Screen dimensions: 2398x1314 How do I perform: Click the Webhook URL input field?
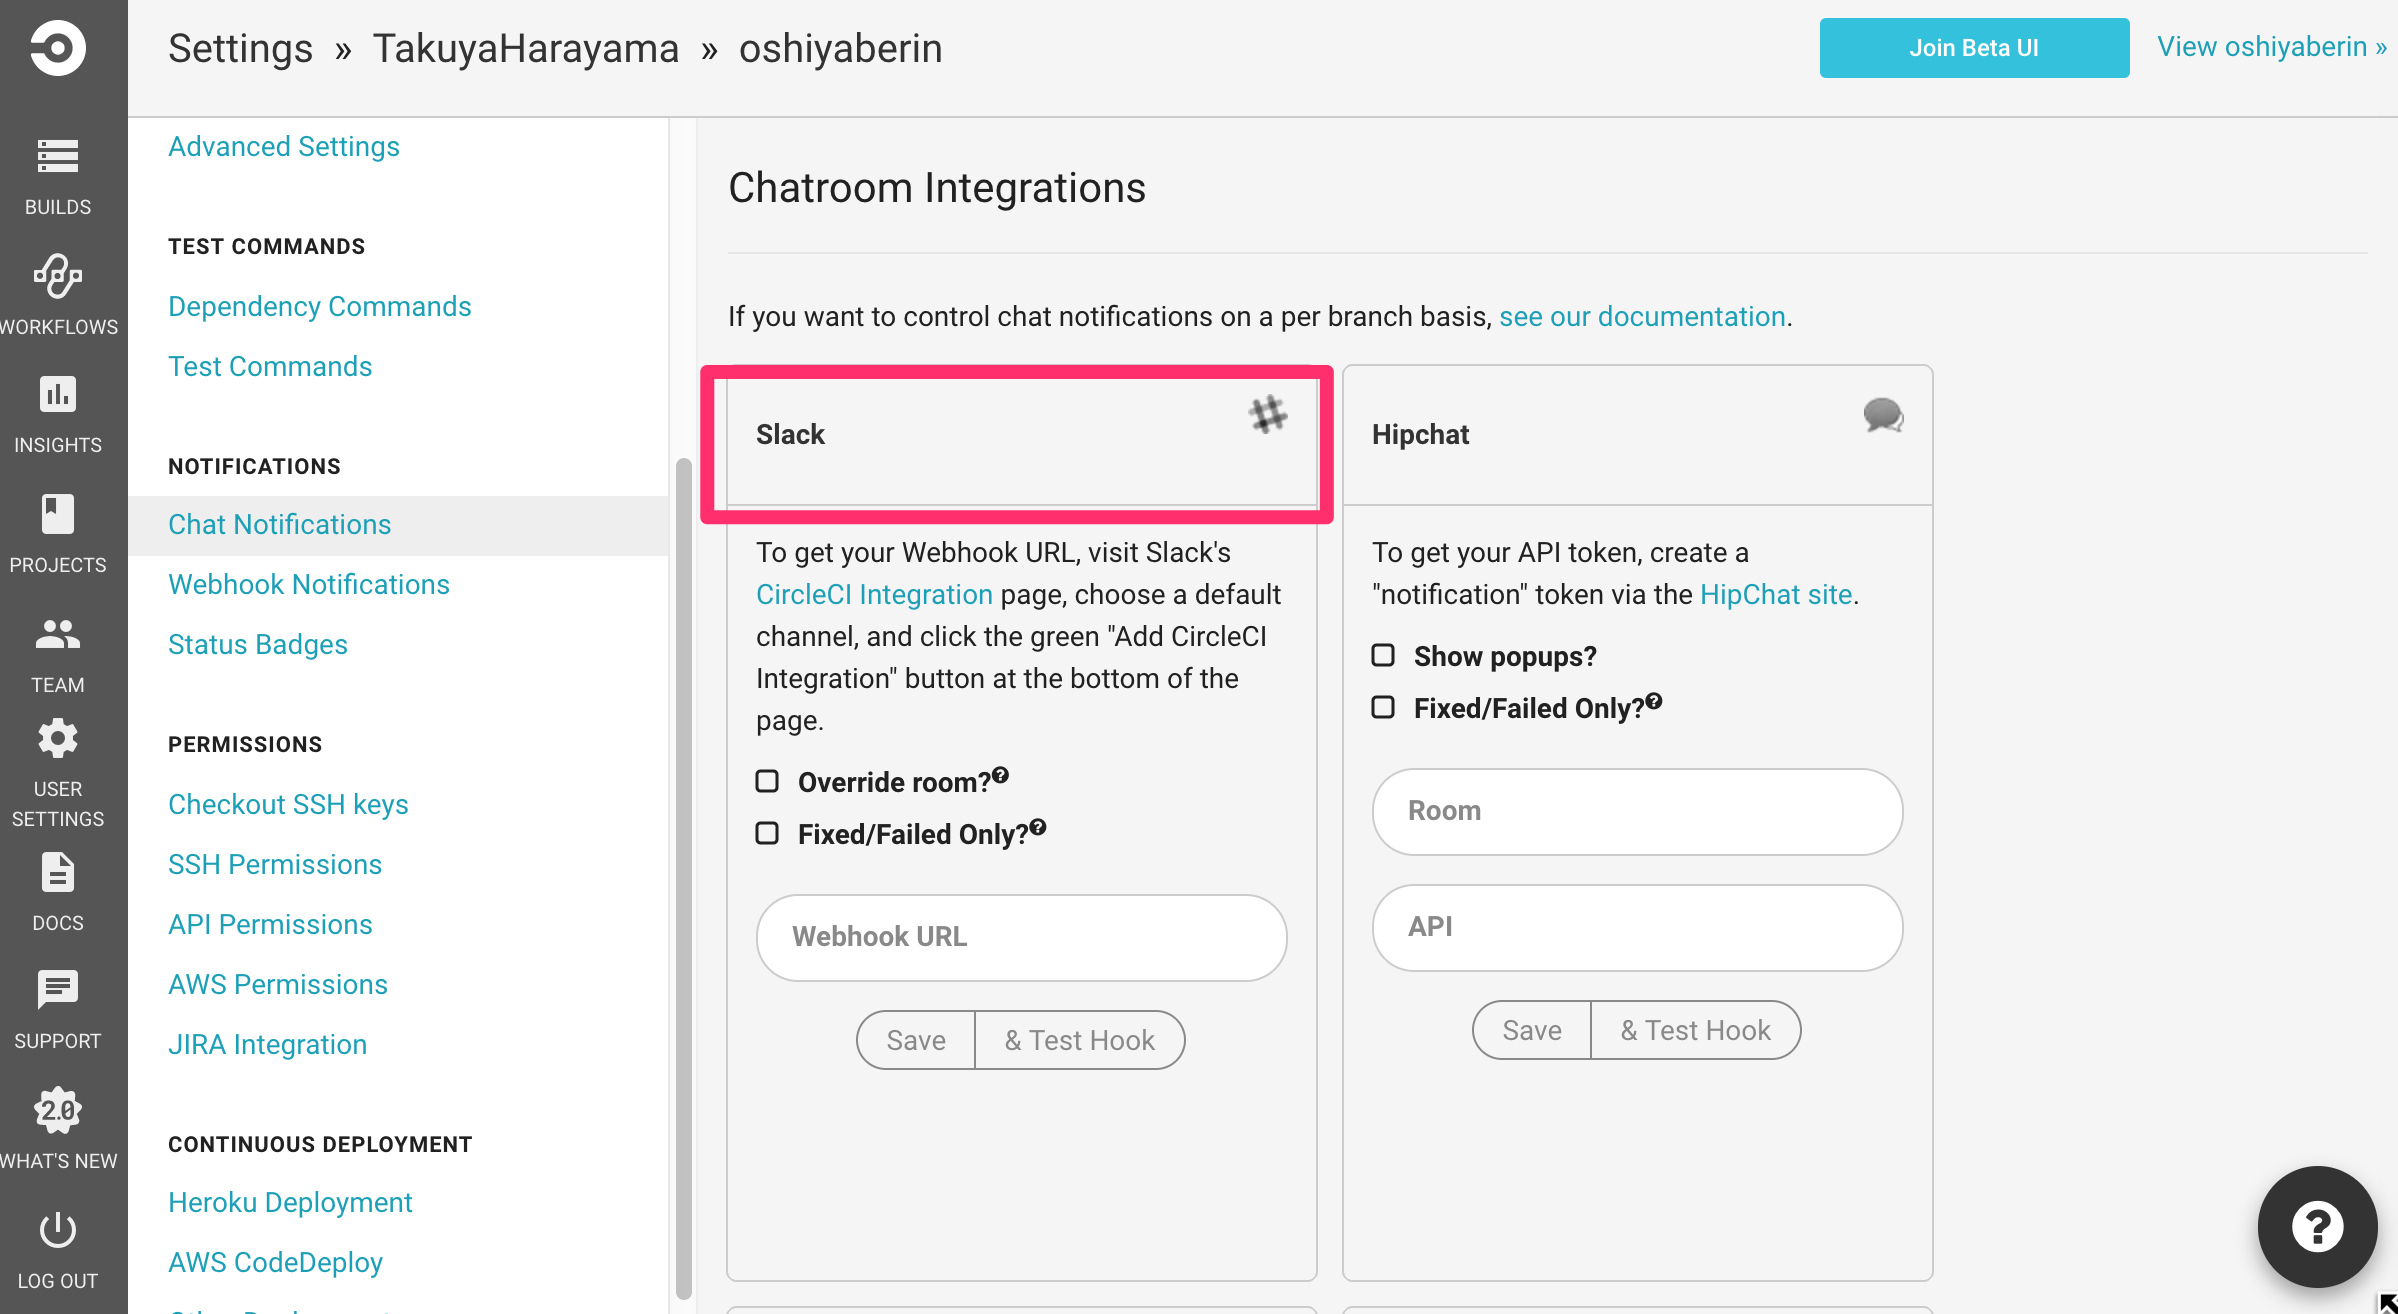[1019, 935]
